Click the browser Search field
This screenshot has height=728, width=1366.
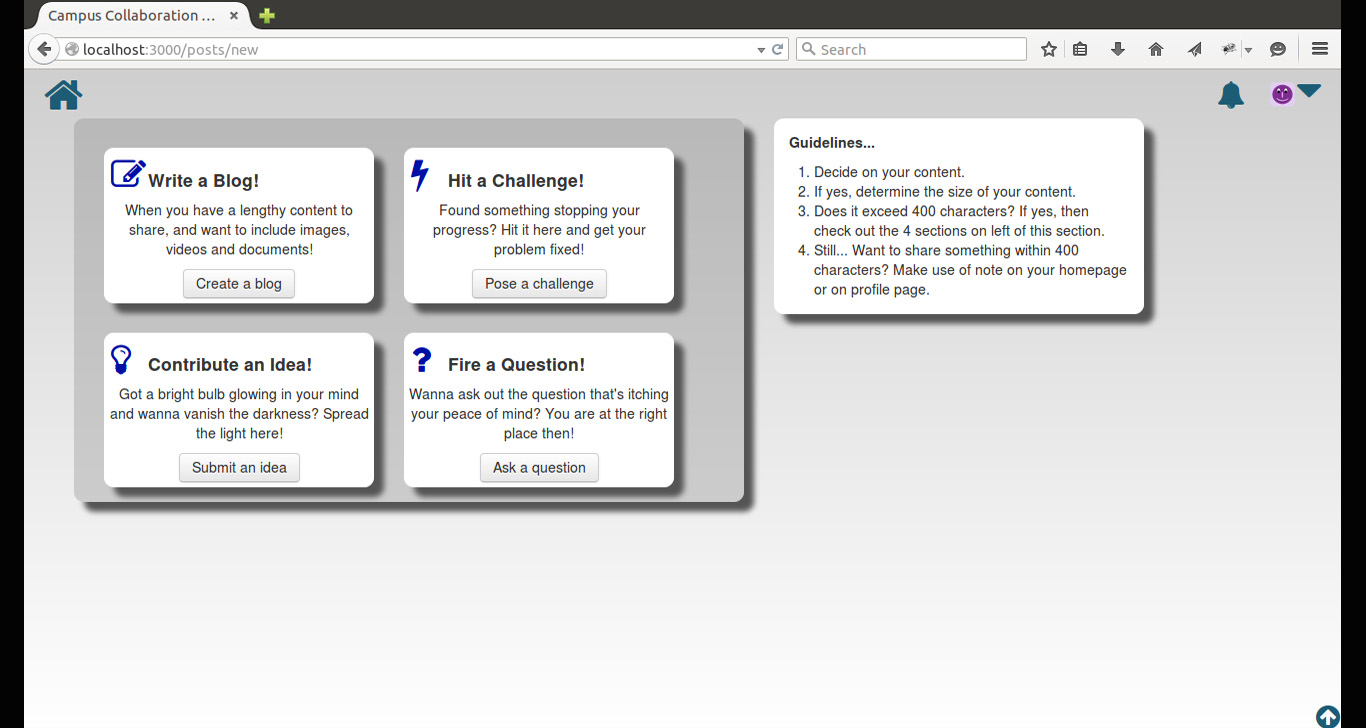(911, 49)
